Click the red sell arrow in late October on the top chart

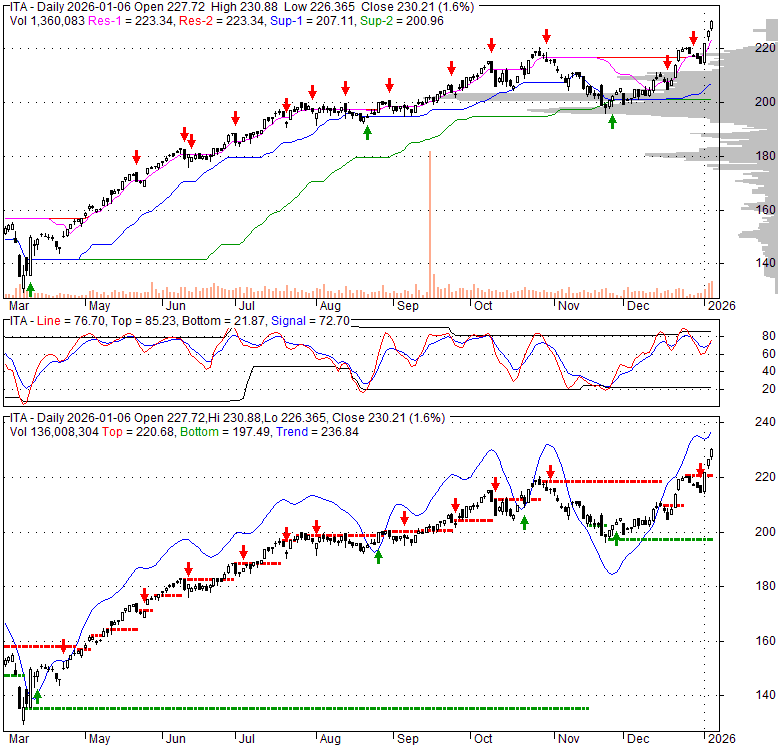pos(546,36)
